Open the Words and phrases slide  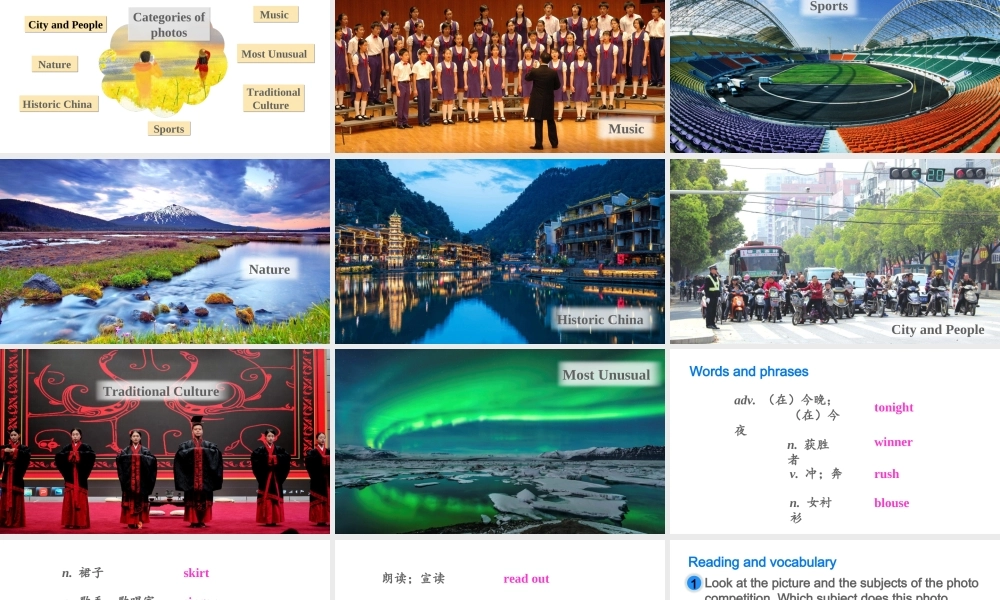[835, 441]
